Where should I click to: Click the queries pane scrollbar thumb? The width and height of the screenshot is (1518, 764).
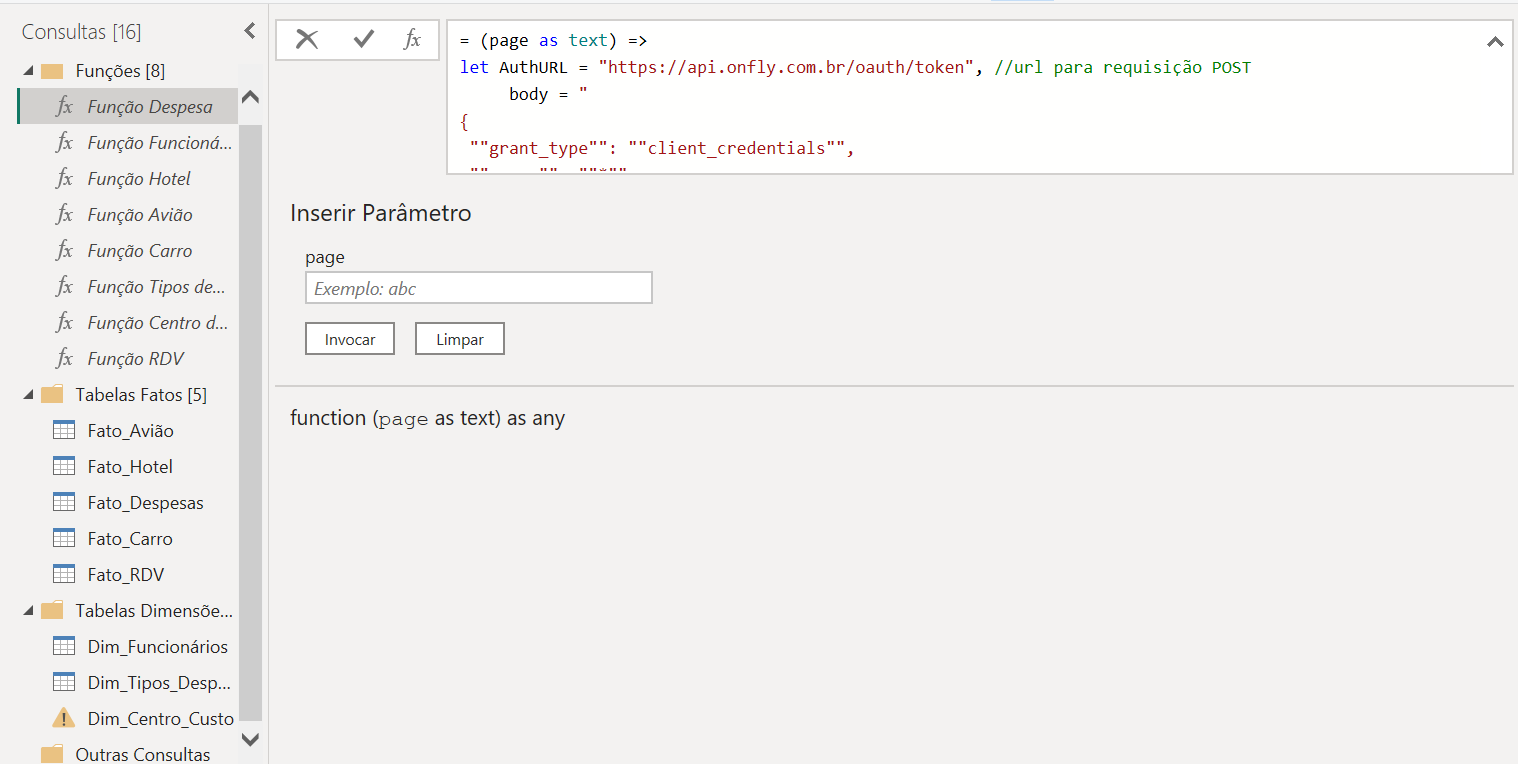click(x=251, y=422)
